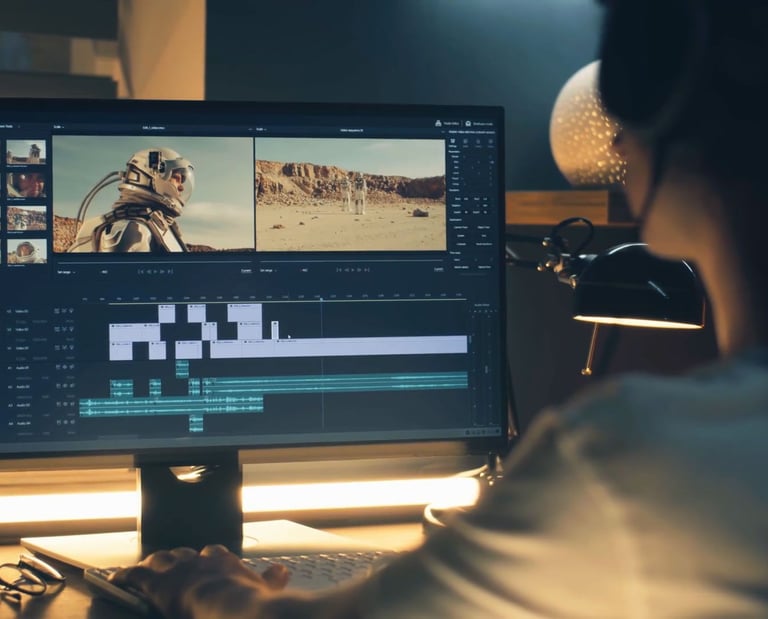Click the middle header icon on the Audio 01 track

65,367
